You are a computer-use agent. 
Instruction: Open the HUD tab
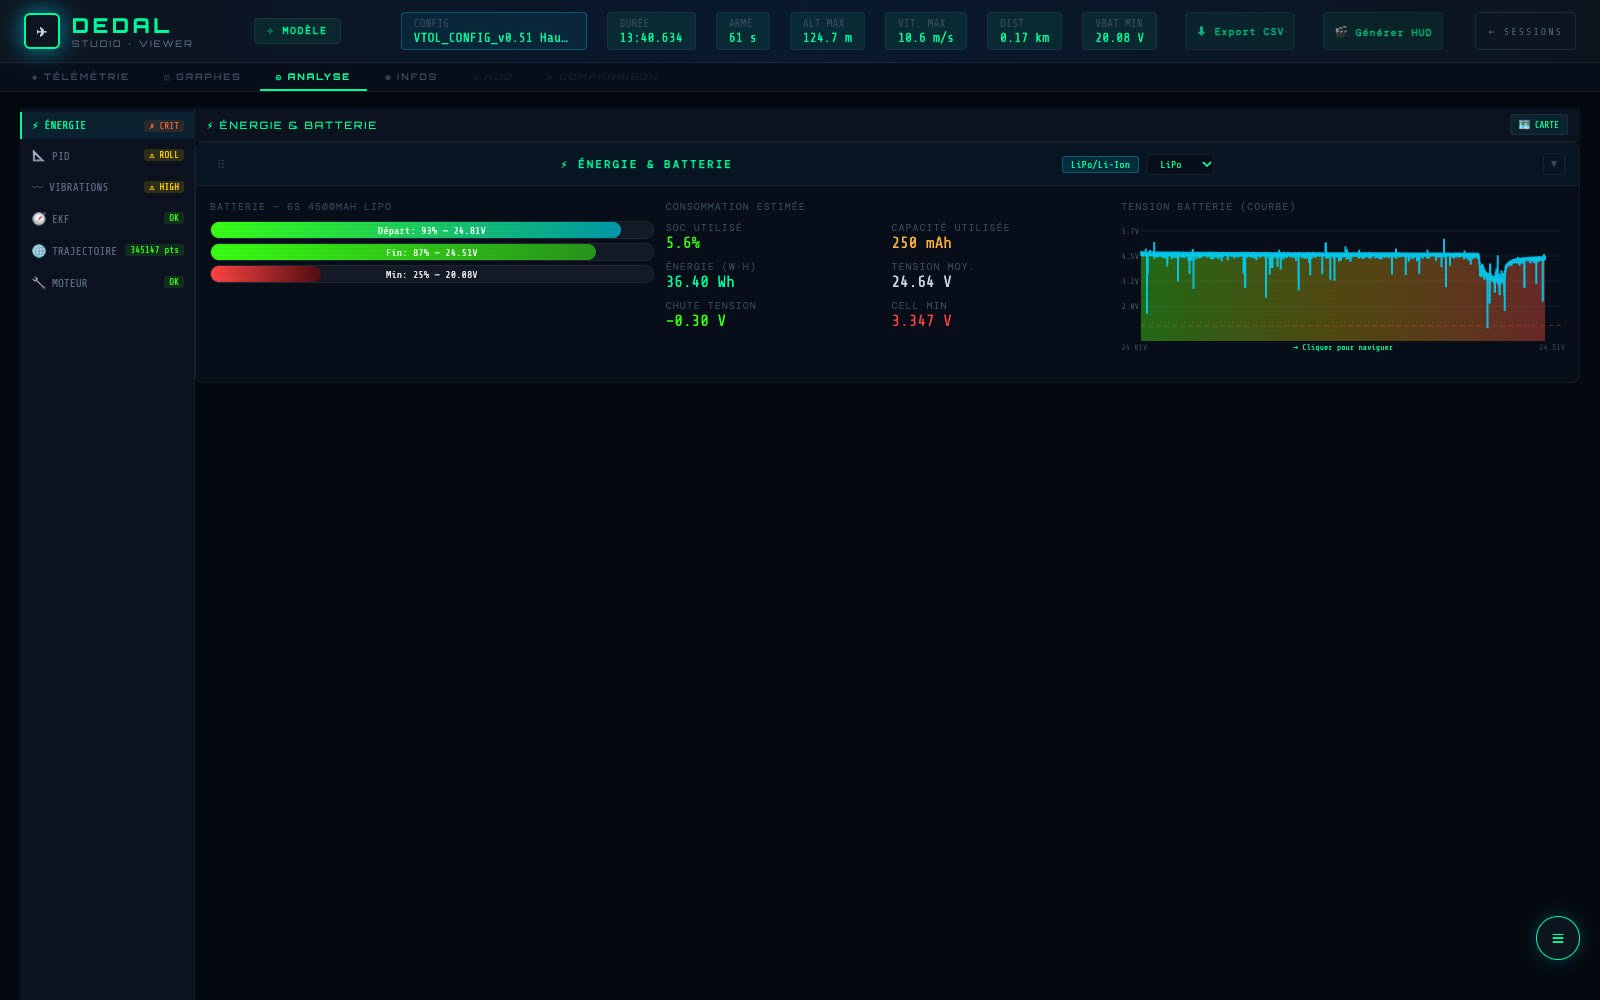pos(492,77)
